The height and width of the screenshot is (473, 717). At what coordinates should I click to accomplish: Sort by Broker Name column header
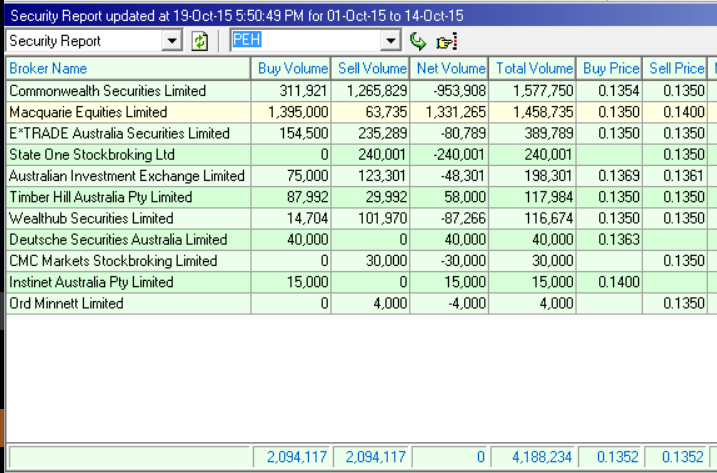point(128,68)
